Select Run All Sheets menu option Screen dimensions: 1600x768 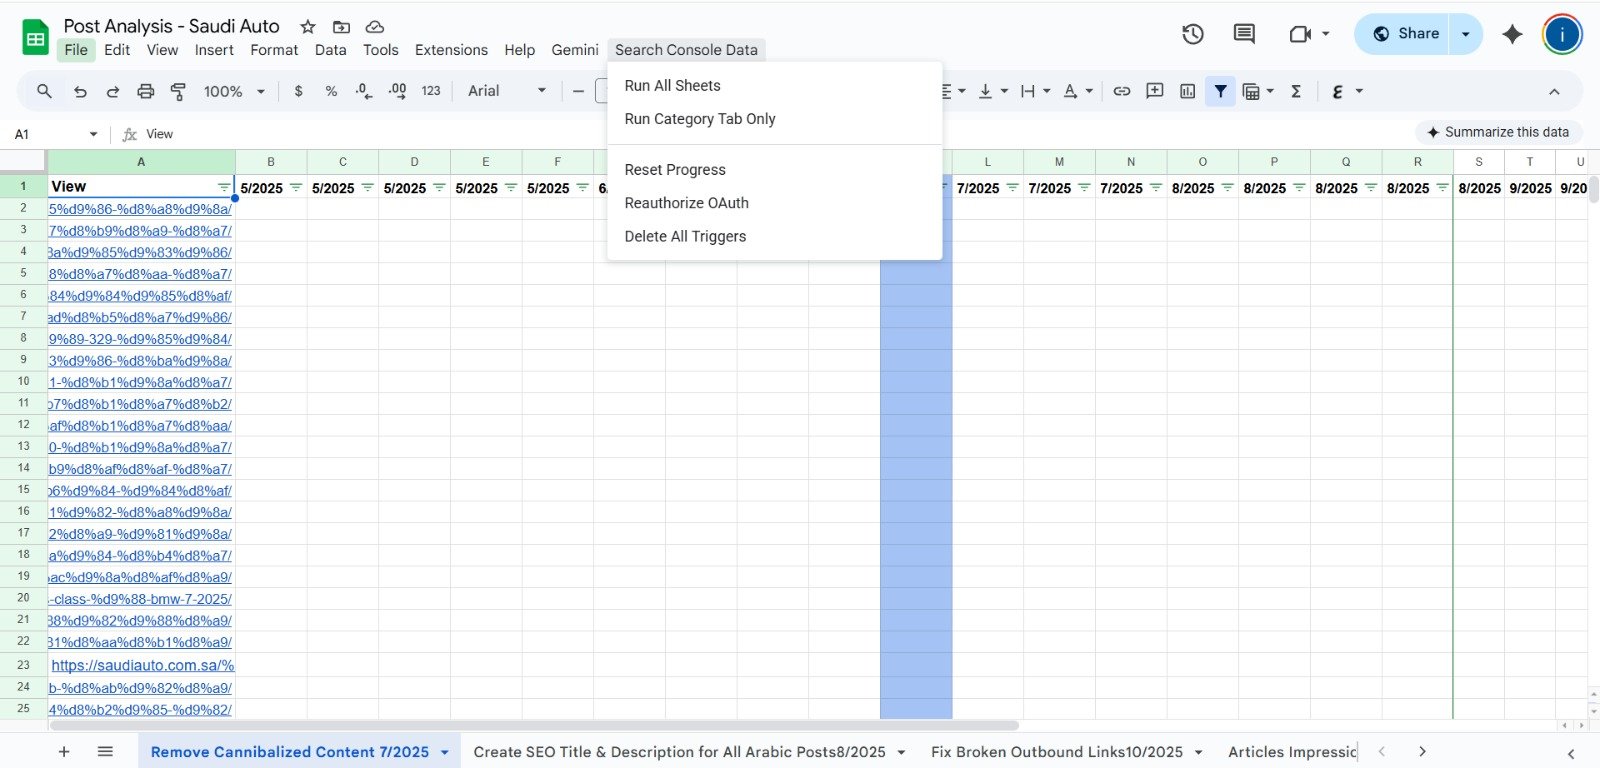[672, 86]
